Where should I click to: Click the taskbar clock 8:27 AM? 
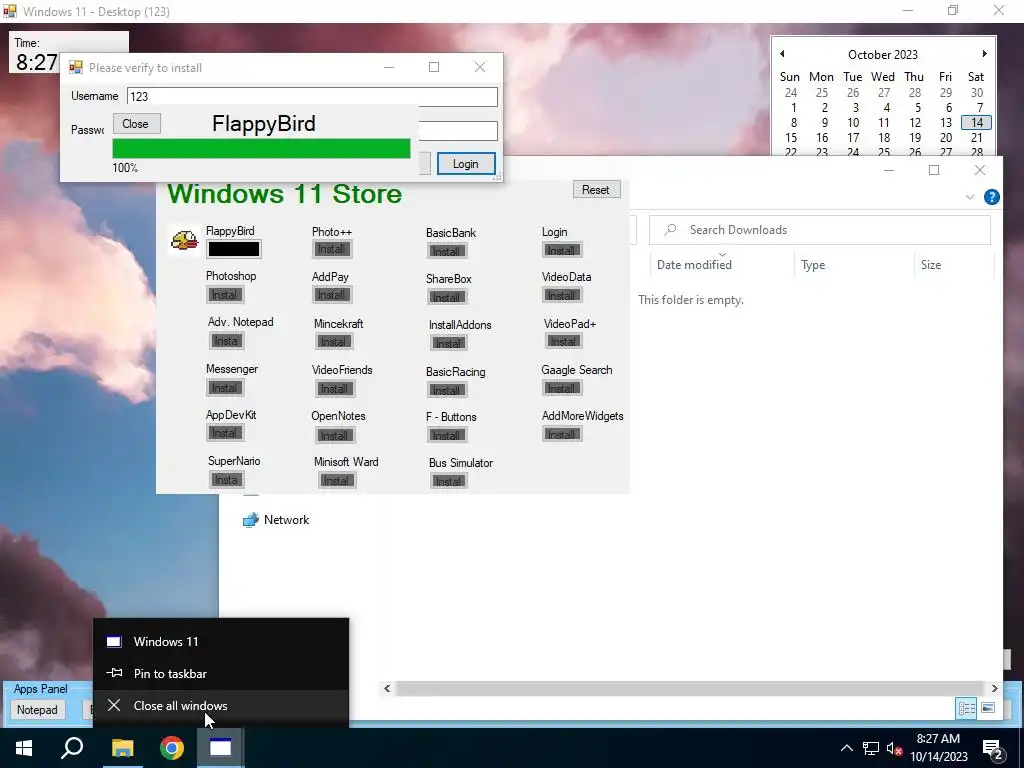[x=938, y=748]
